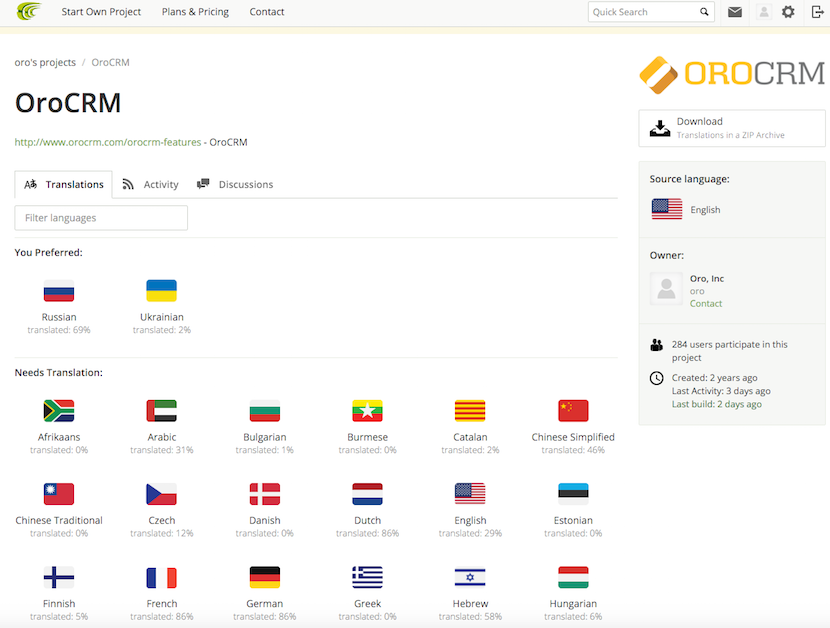
Task: Click the OroCRM project logo
Action: click(x=732, y=75)
